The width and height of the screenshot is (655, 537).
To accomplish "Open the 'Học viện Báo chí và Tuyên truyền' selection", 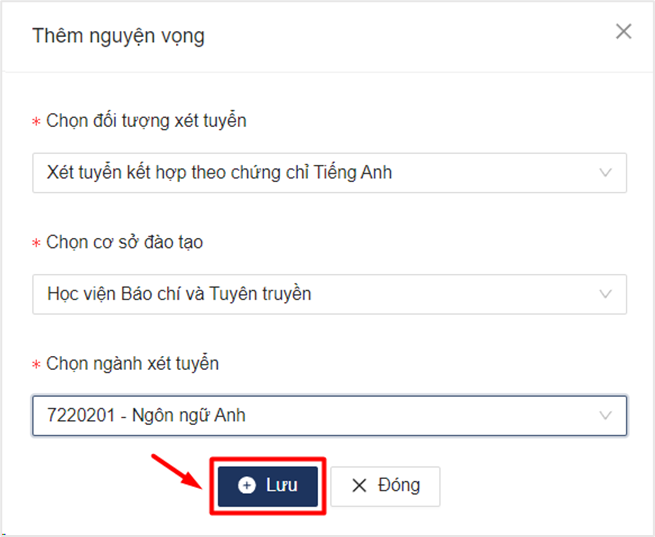I will coord(330,294).
